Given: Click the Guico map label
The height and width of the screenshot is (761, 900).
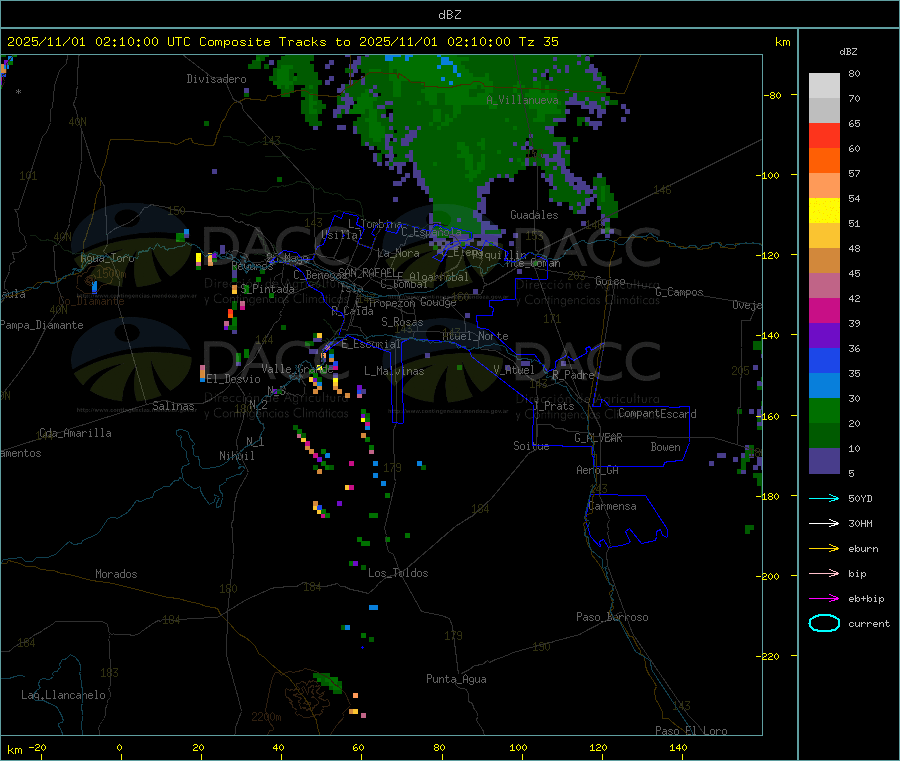Looking at the screenshot, I should (610, 282).
